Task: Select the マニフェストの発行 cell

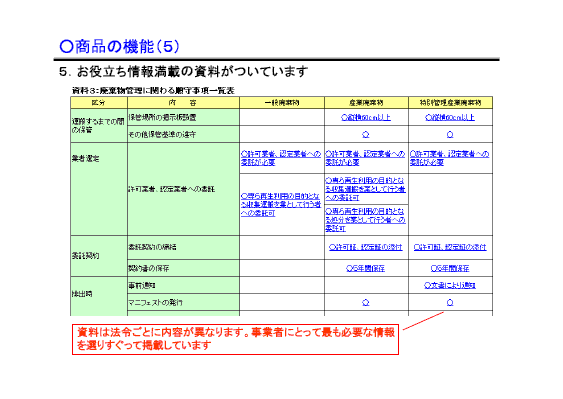Action: point(183,302)
